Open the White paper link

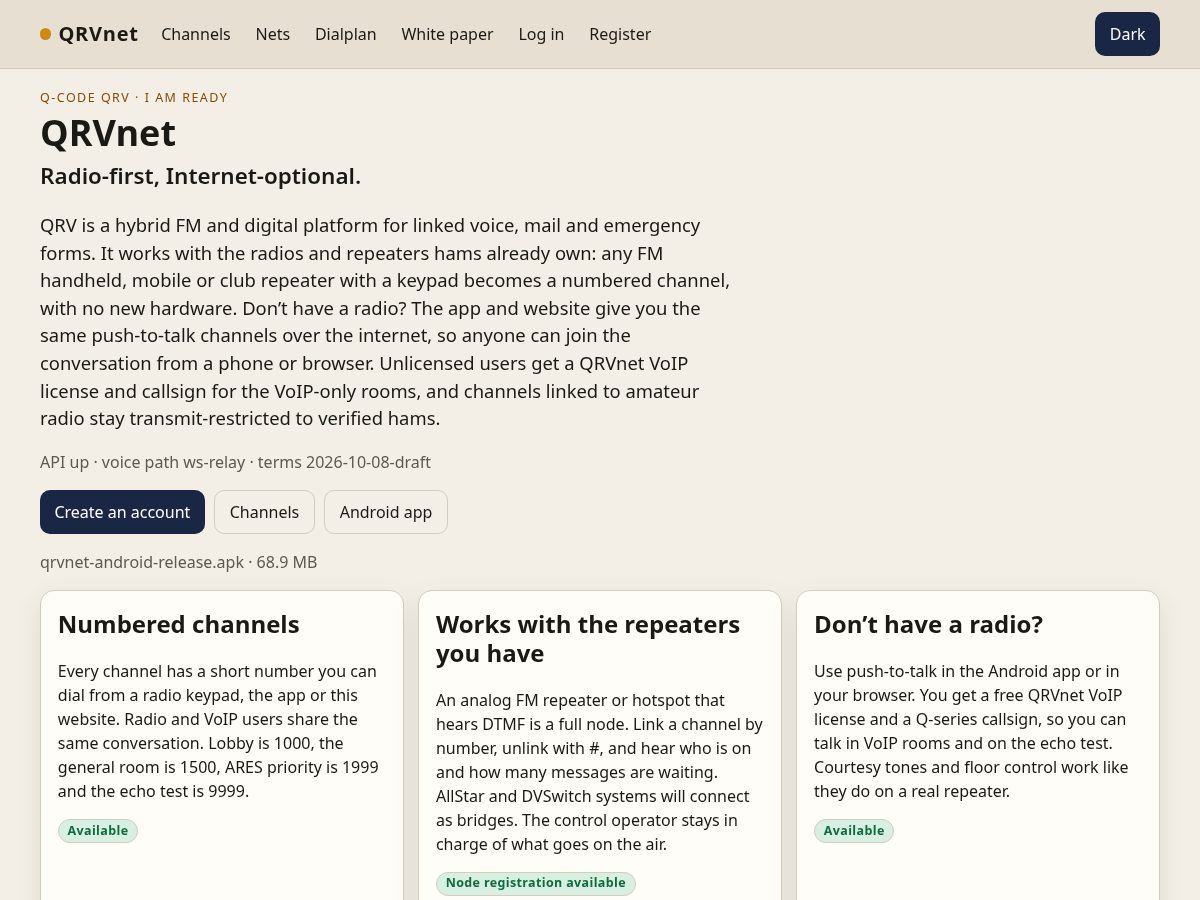tap(447, 34)
